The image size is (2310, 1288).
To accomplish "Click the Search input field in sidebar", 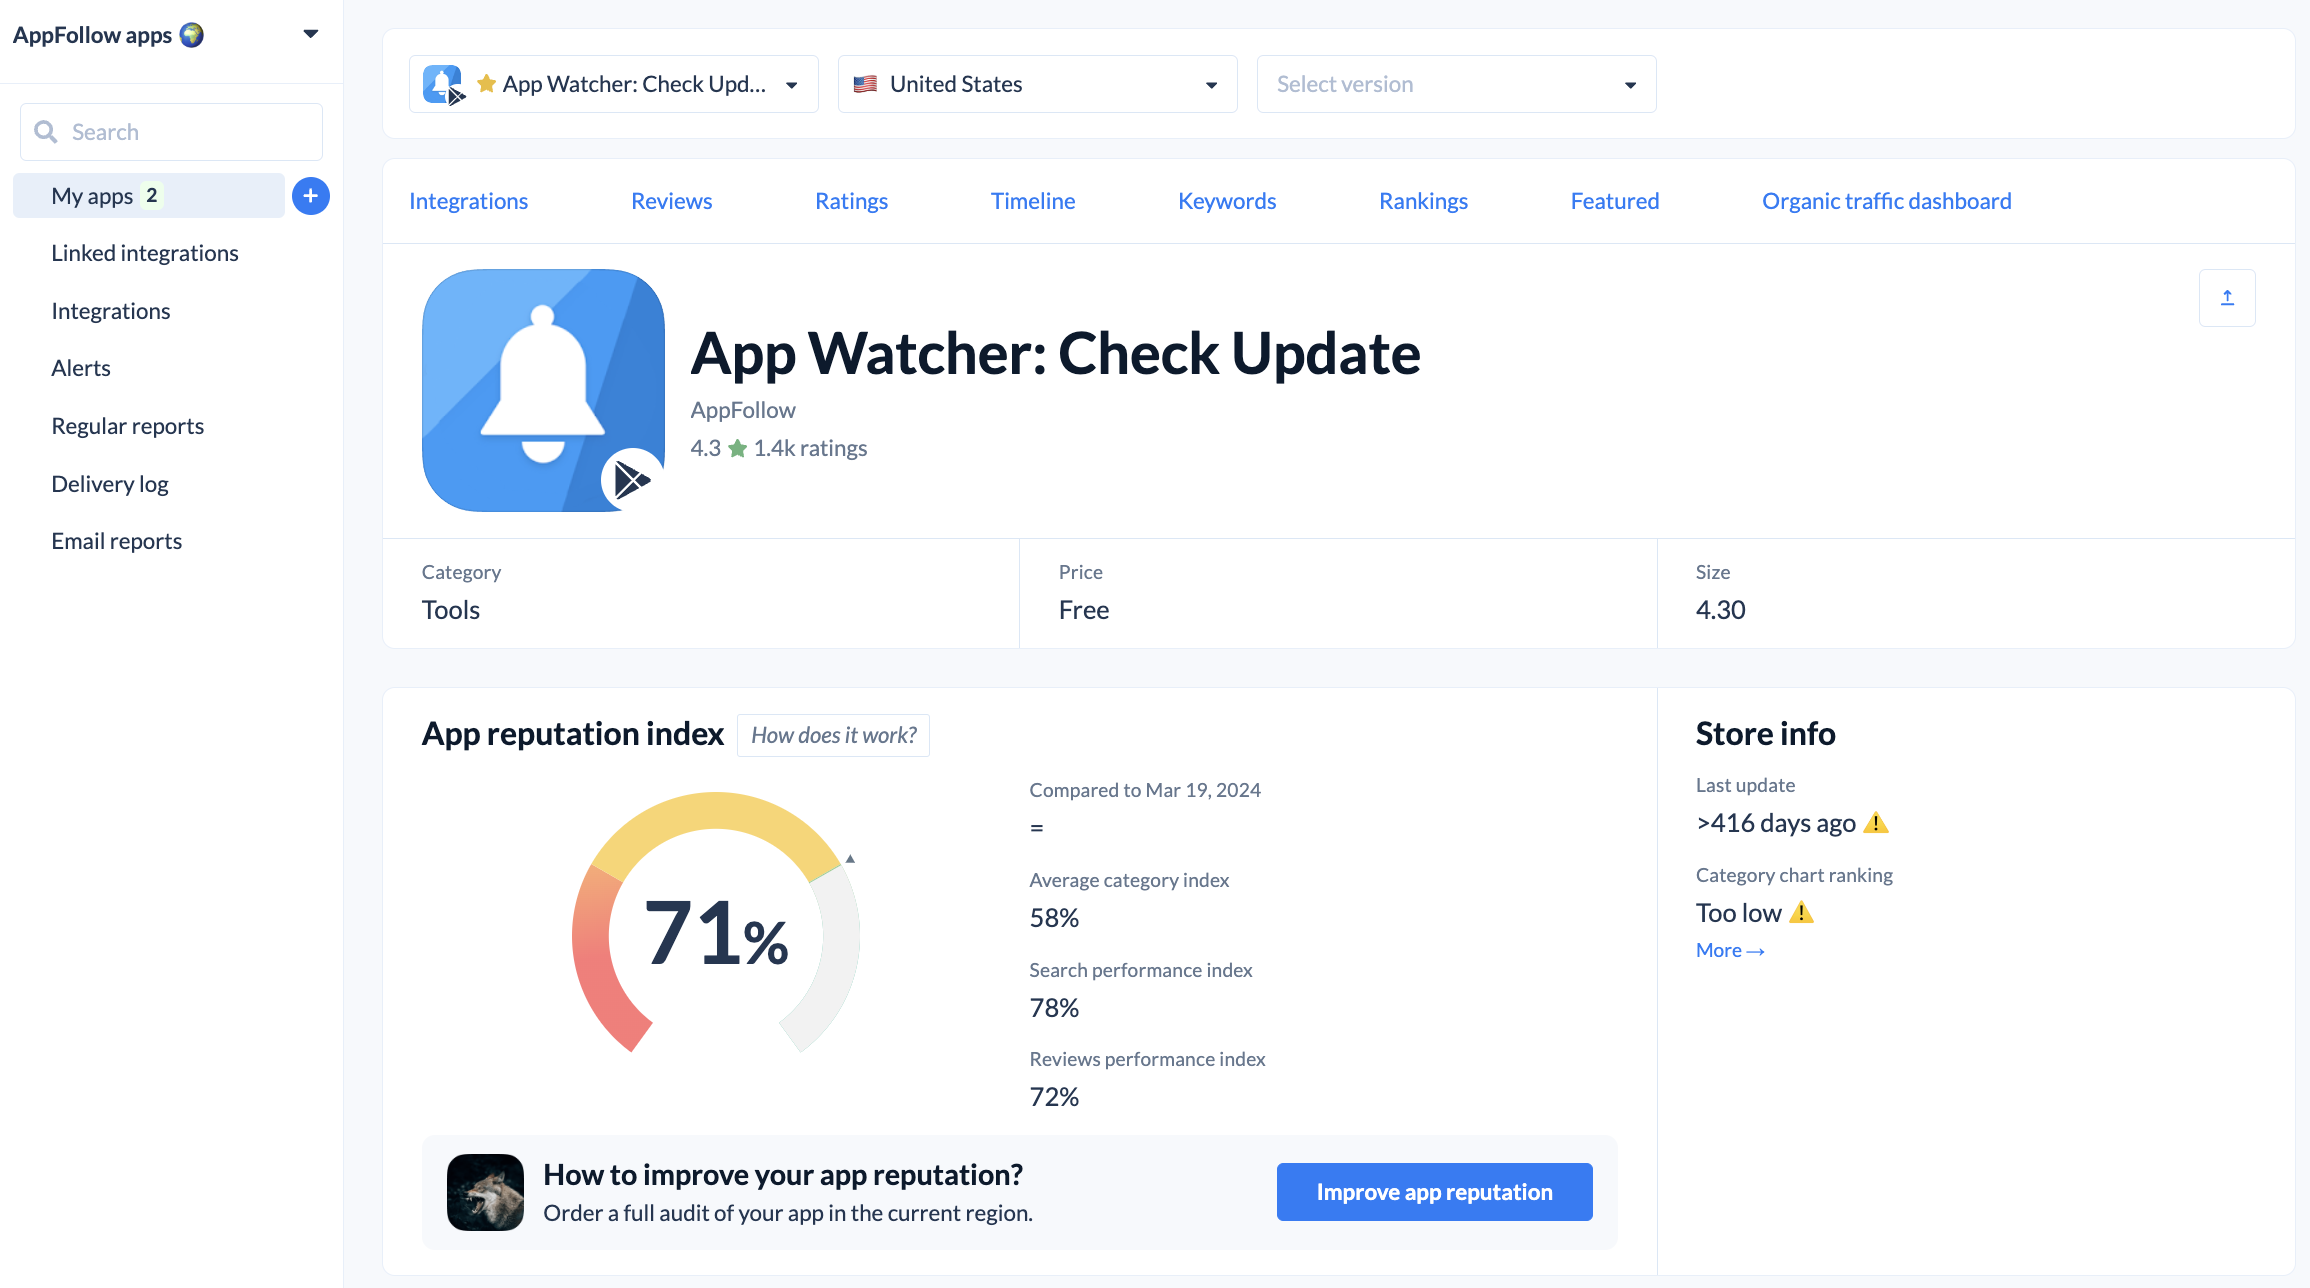I will click(170, 131).
